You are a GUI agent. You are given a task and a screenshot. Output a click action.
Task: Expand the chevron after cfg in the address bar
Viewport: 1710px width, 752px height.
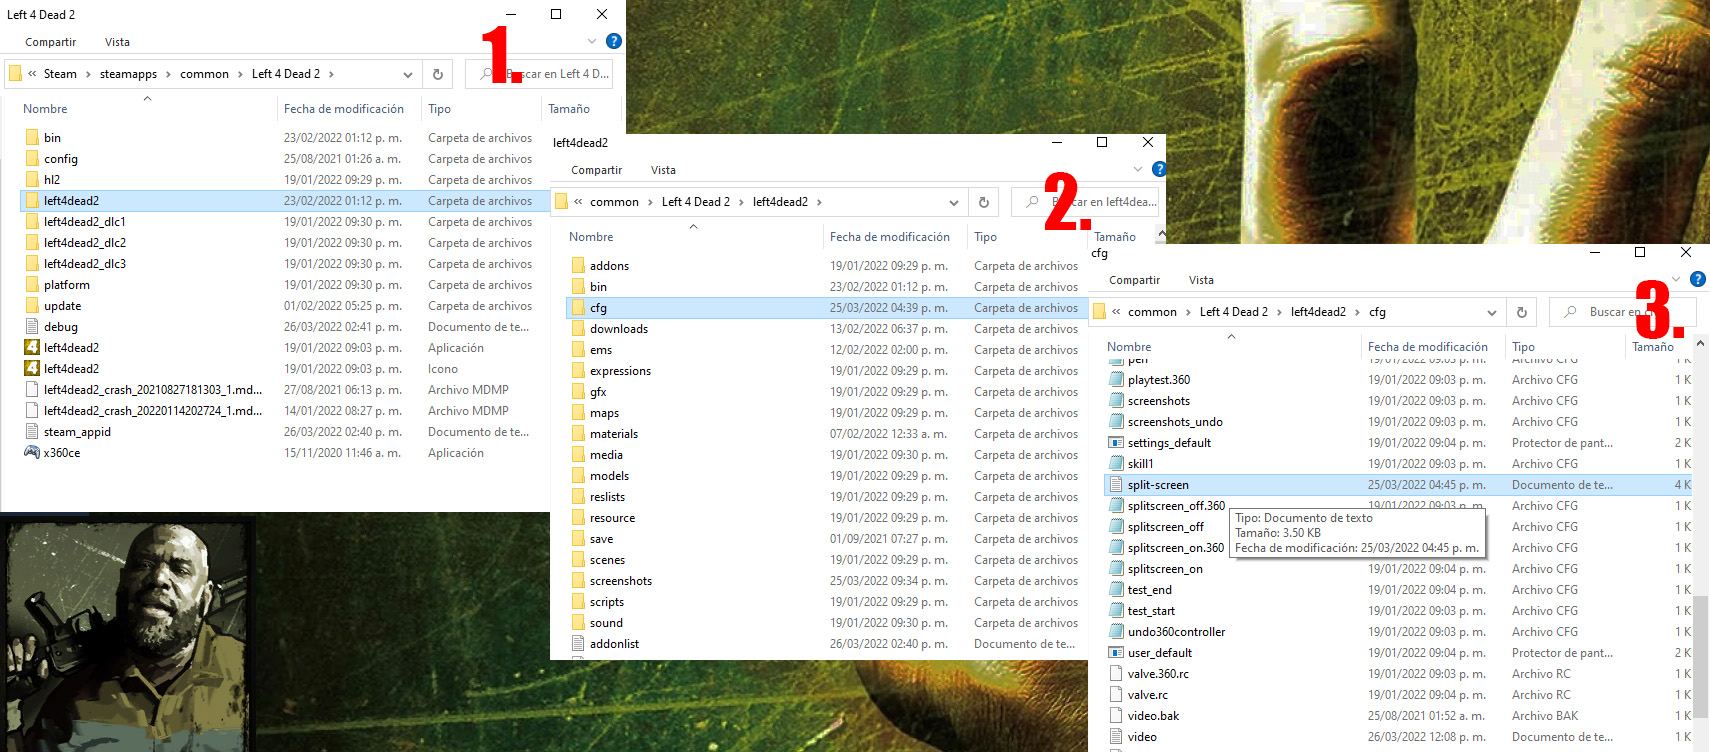point(1396,312)
